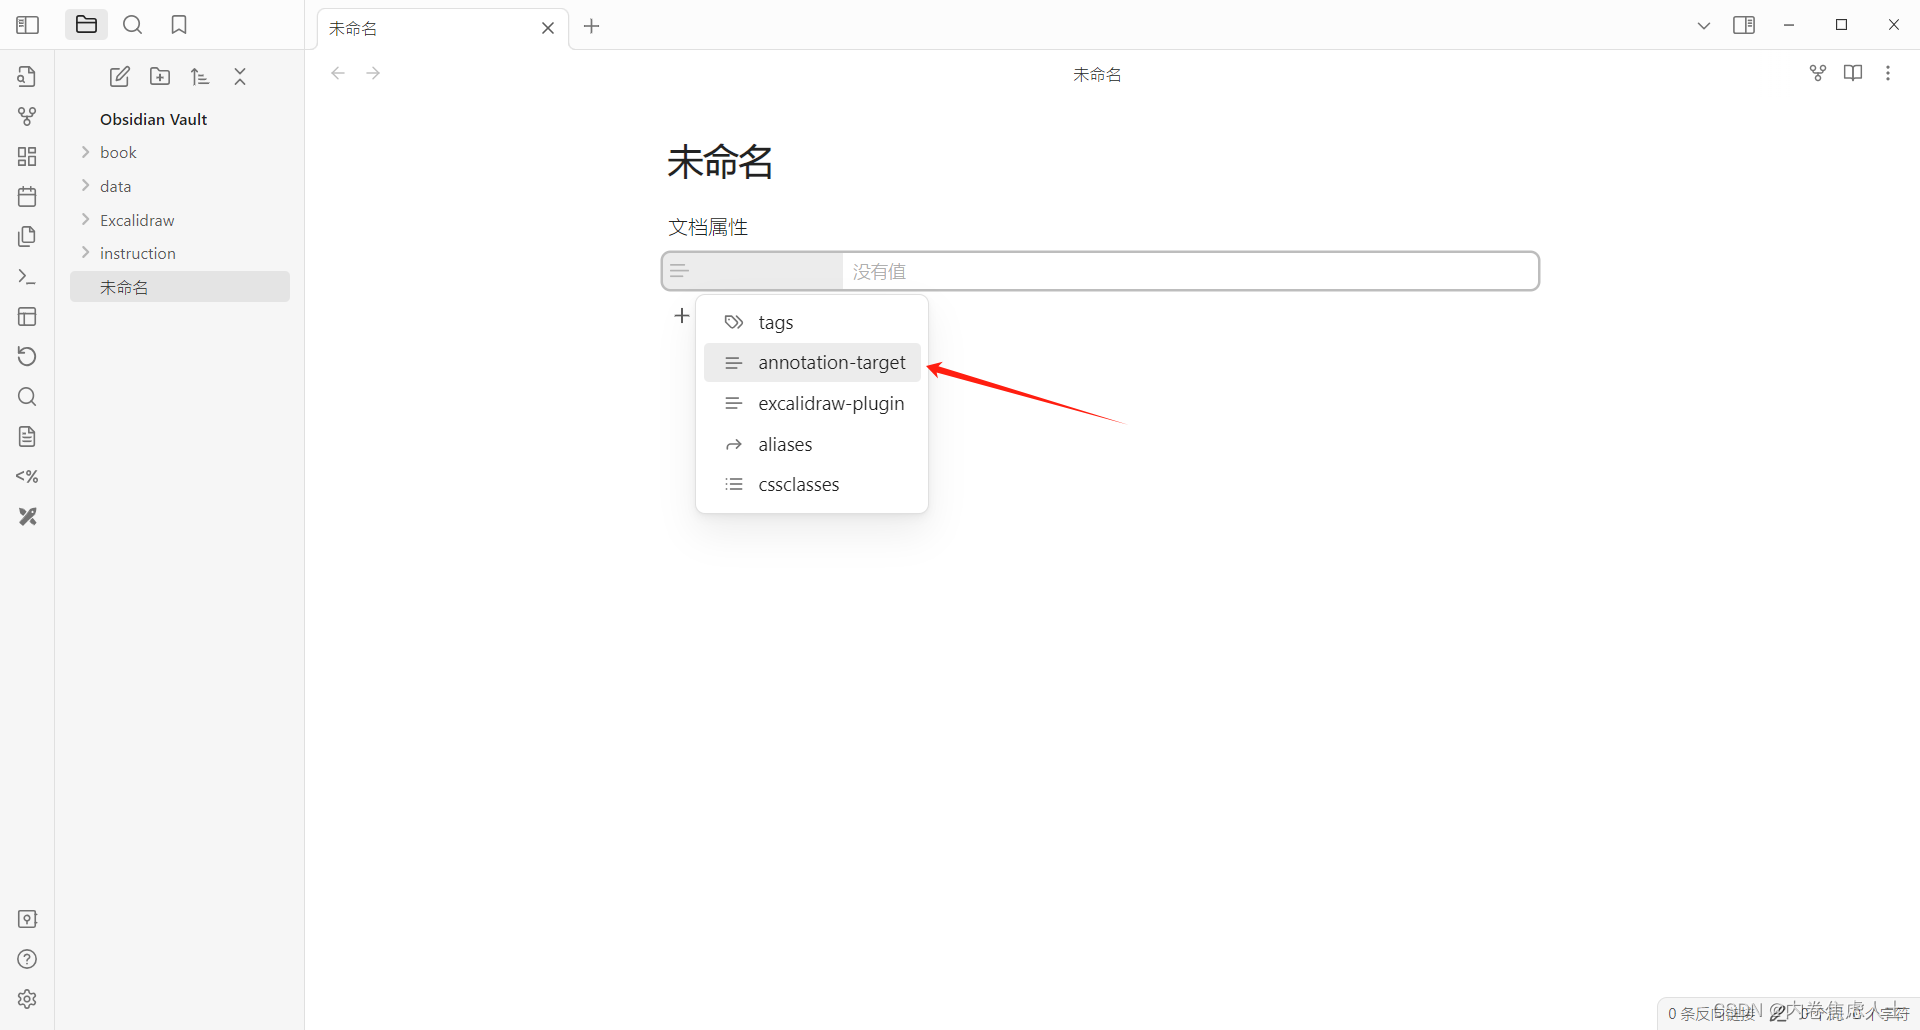Viewport: 1920px width, 1030px height.
Task: Open the daily note calendar icon
Action: tap(27, 196)
